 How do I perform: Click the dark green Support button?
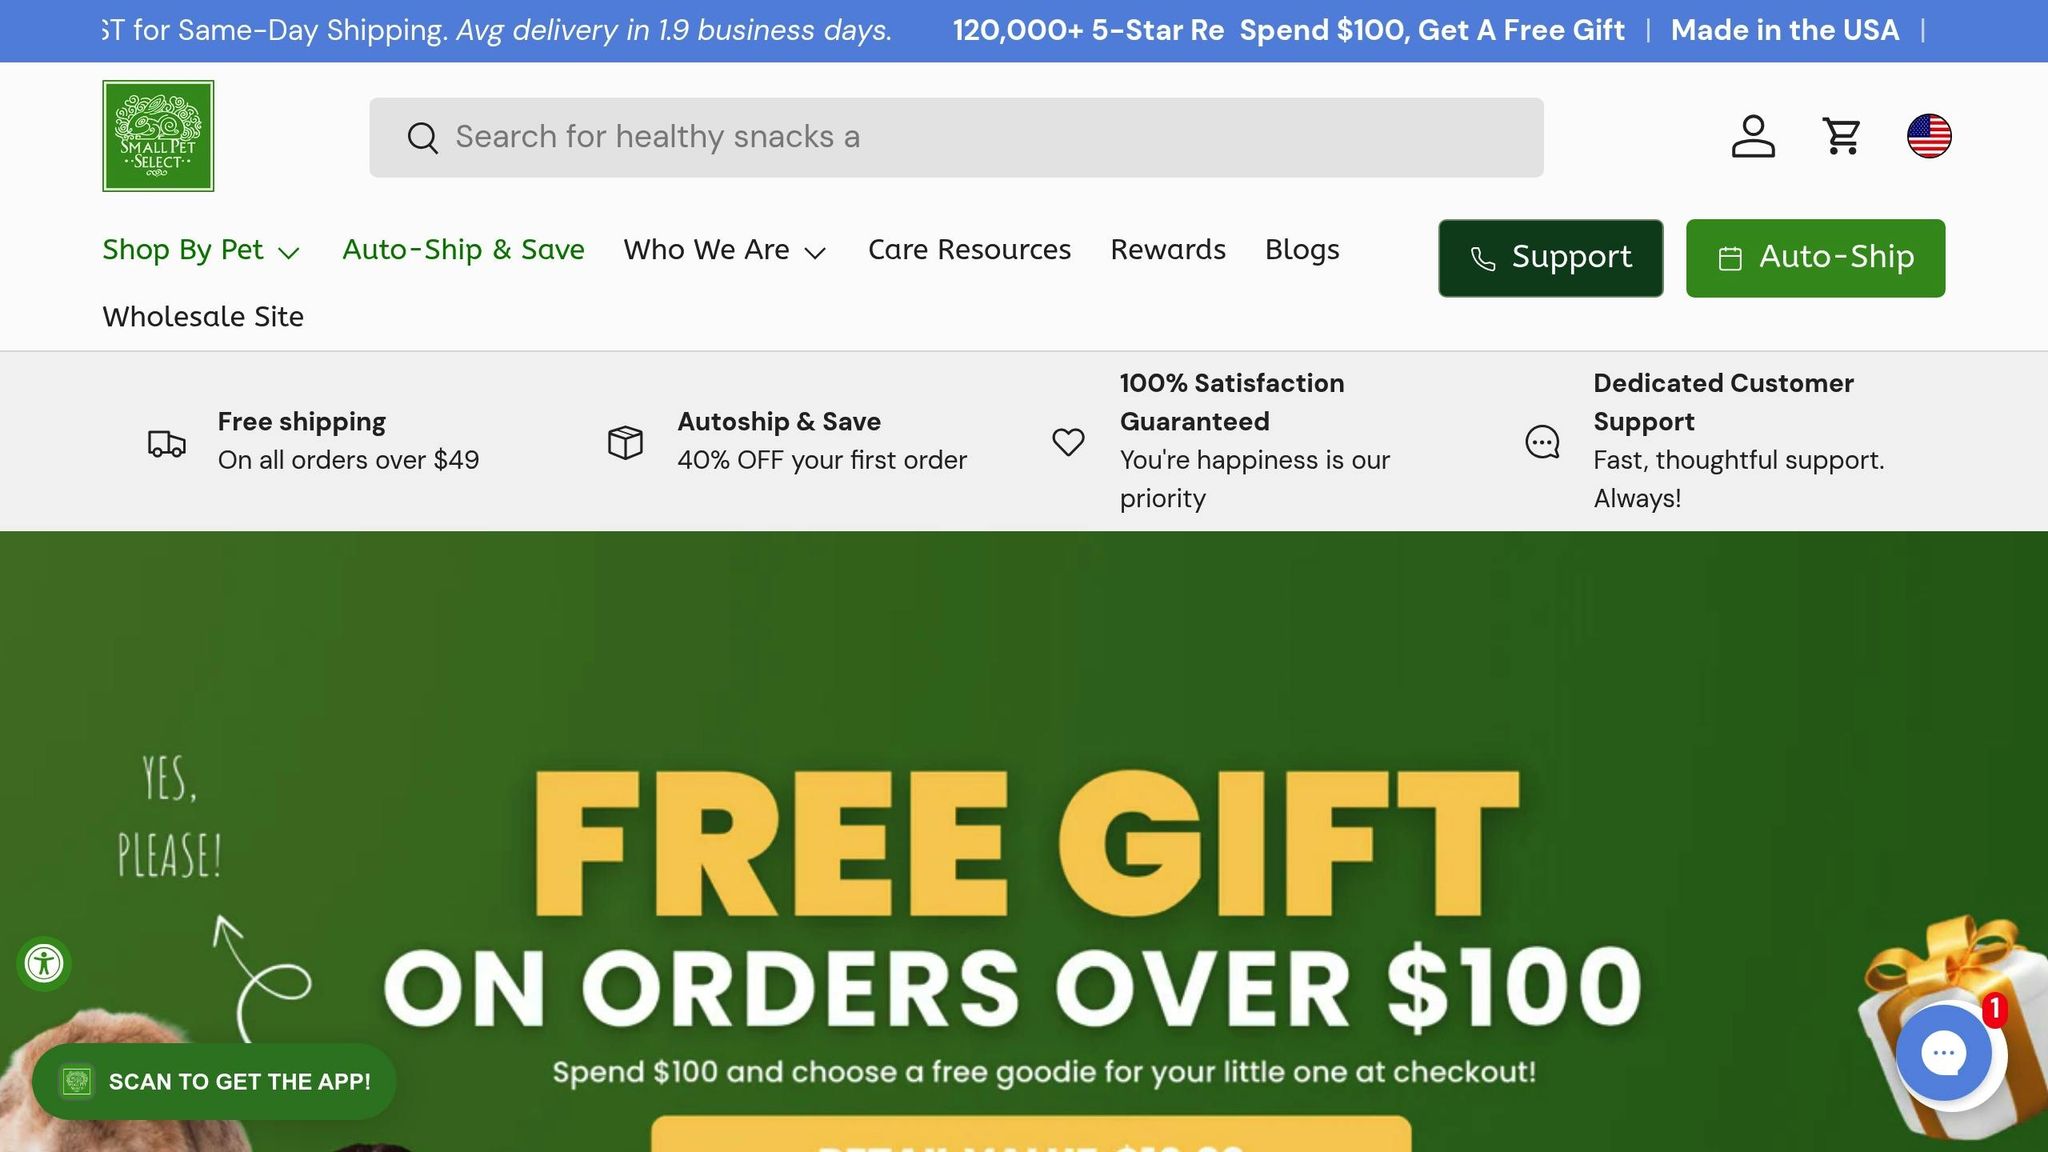point(1551,258)
